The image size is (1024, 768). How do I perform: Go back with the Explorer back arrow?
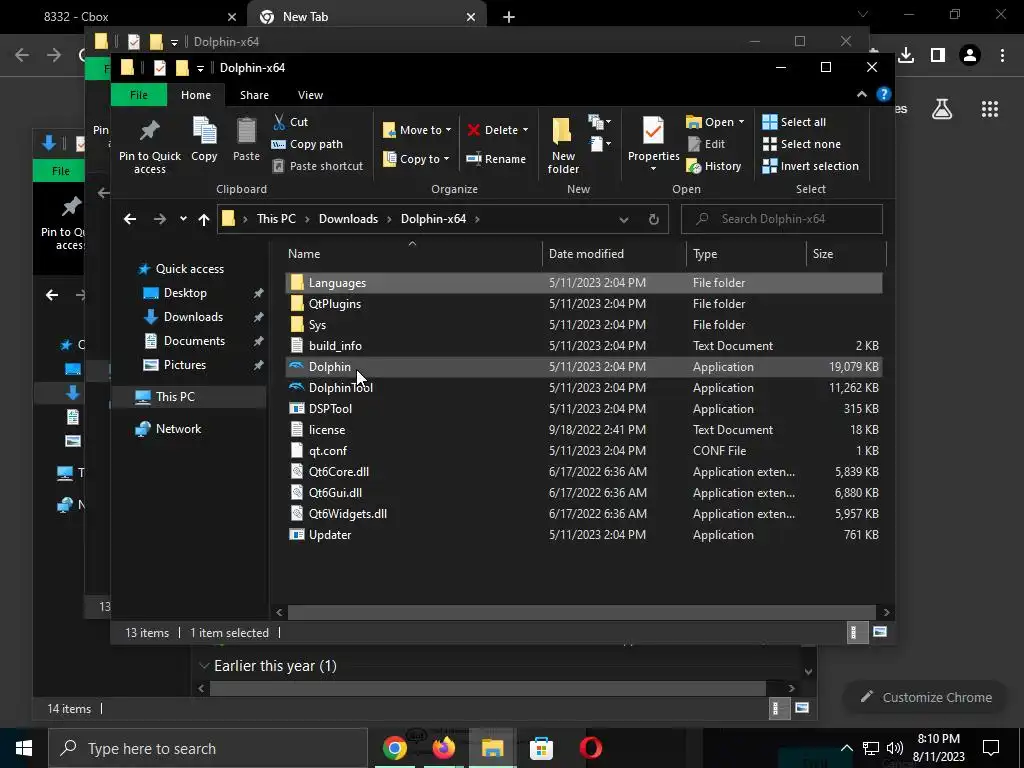pyautogui.click(x=130, y=219)
